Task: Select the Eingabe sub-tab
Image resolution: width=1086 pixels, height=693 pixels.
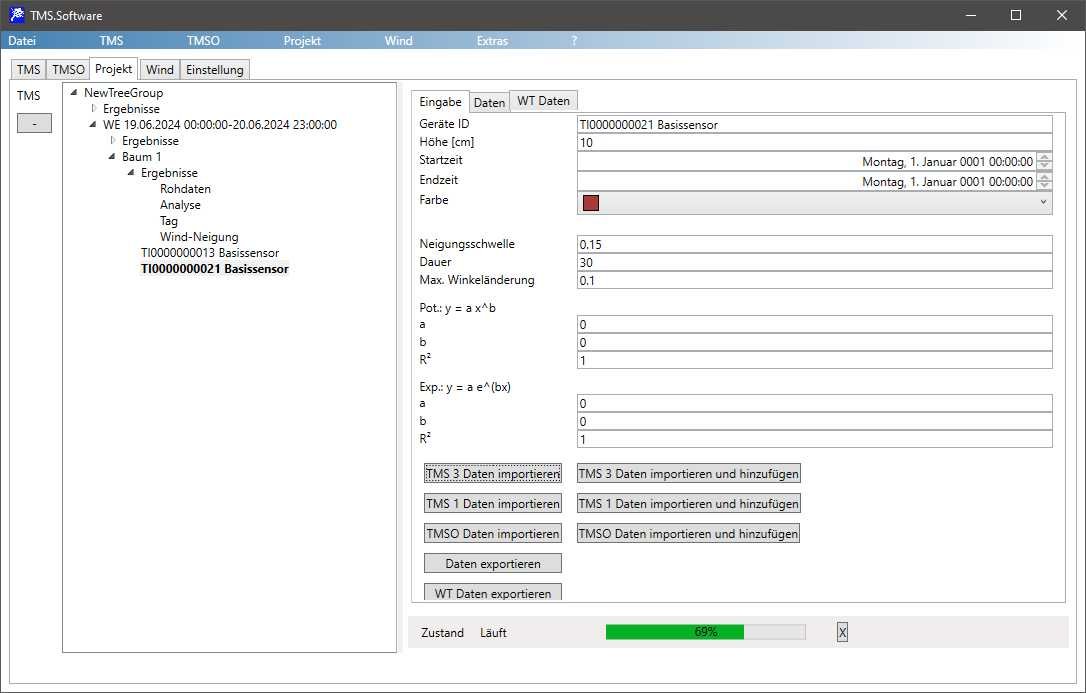Action: [x=440, y=102]
